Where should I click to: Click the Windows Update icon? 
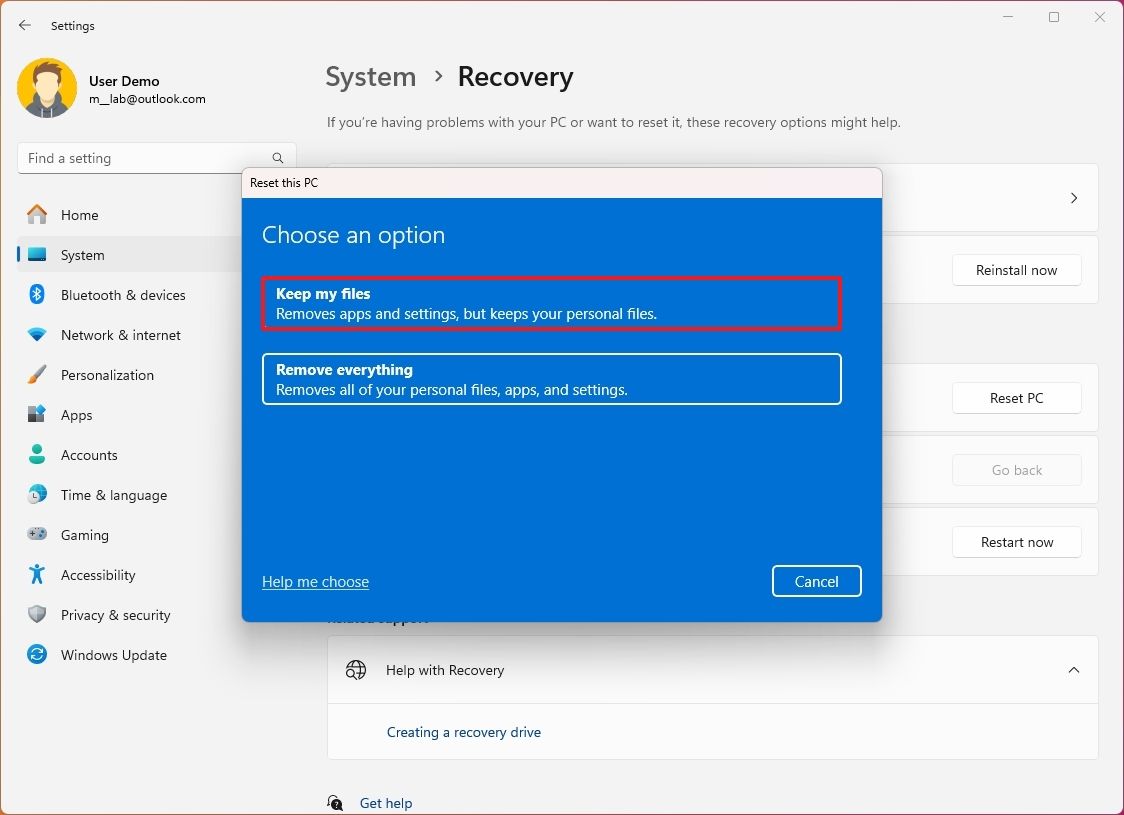click(38, 655)
